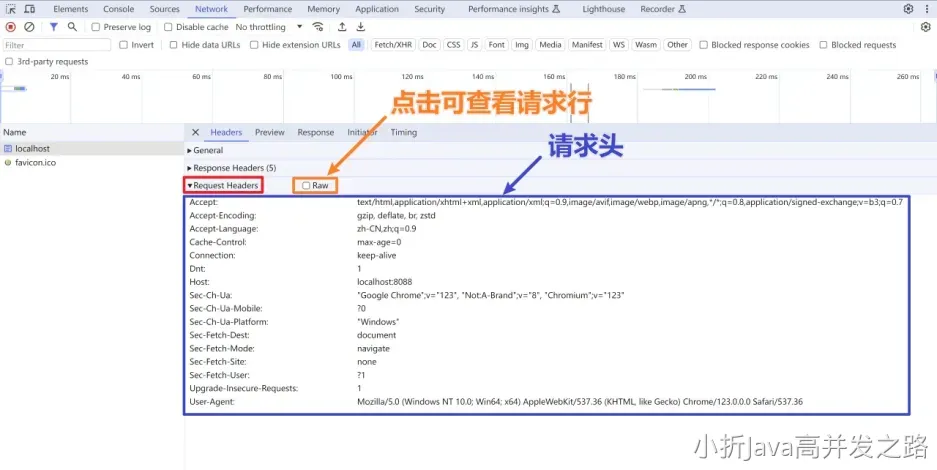Enable the Preserve log checkbox
937x470 pixels.
96,27
